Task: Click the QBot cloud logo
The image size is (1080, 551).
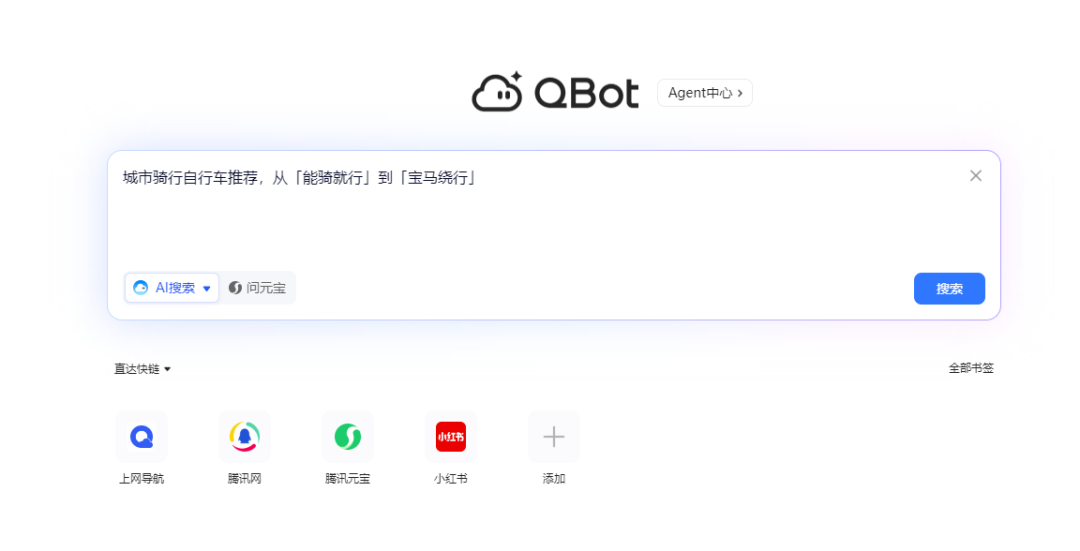Action: click(x=497, y=92)
